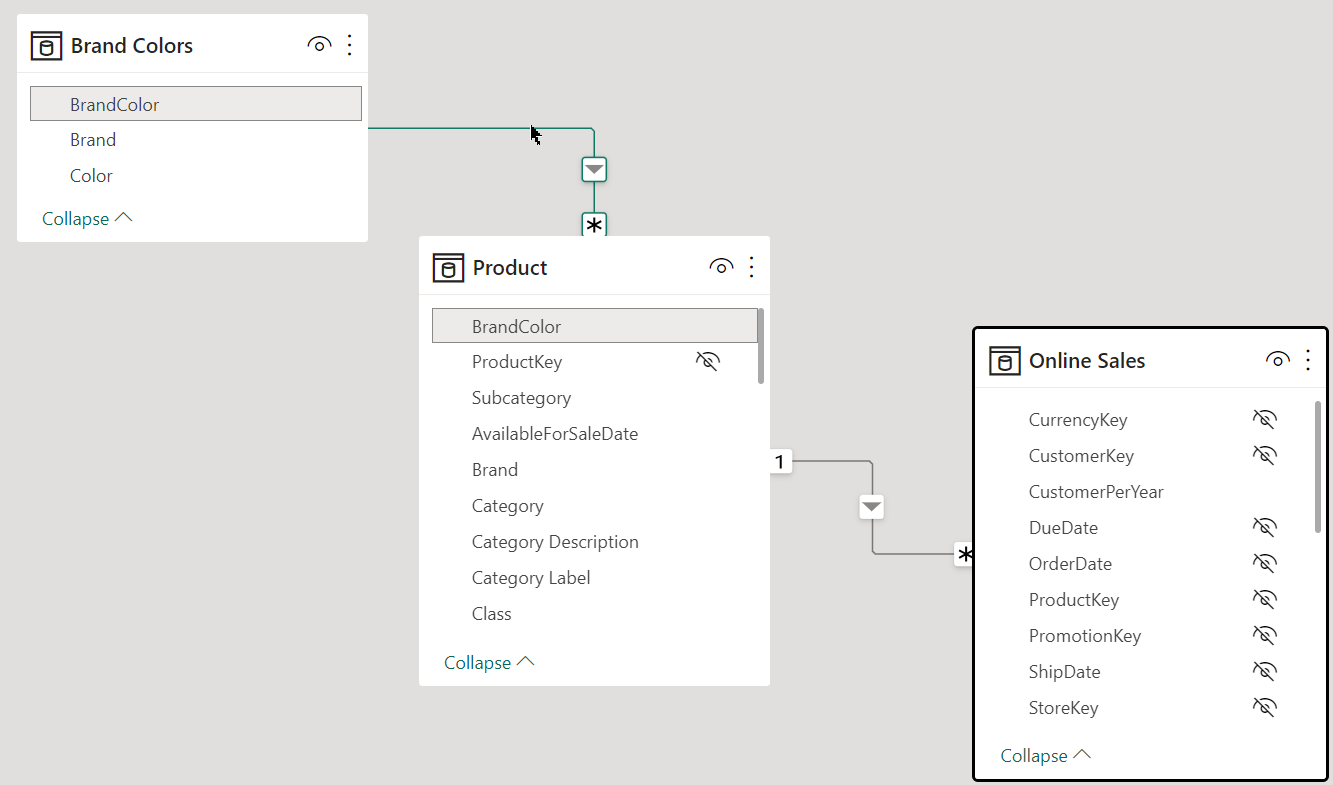Image resolution: width=1333 pixels, height=785 pixels.
Task: Collapse the Product table card
Action: 489,662
